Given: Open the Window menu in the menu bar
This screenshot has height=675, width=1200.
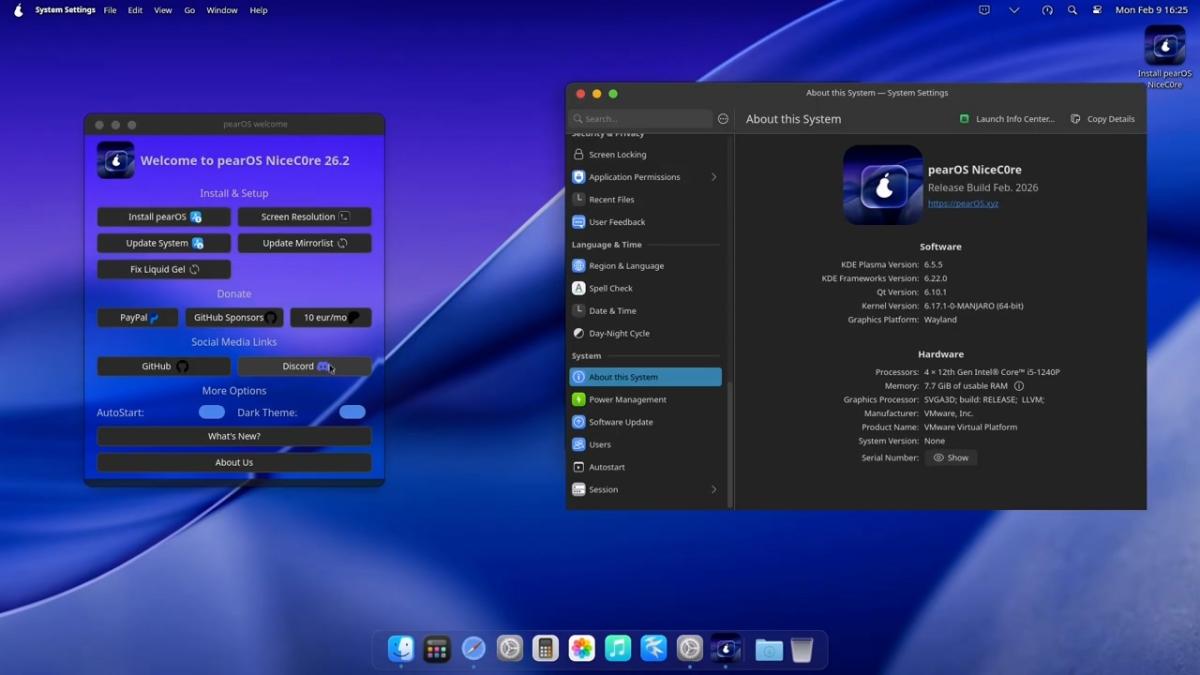Looking at the screenshot, I should point(222,10).
